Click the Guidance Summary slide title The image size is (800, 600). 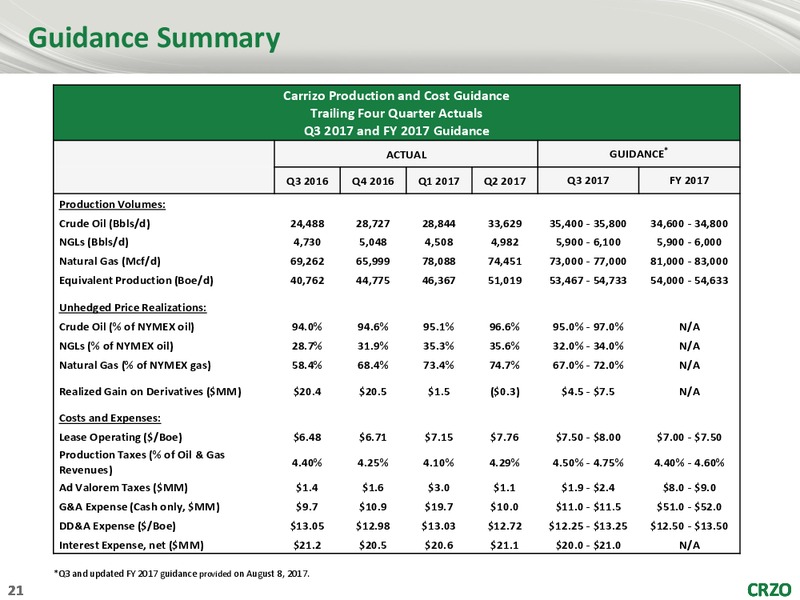point(154,38)
